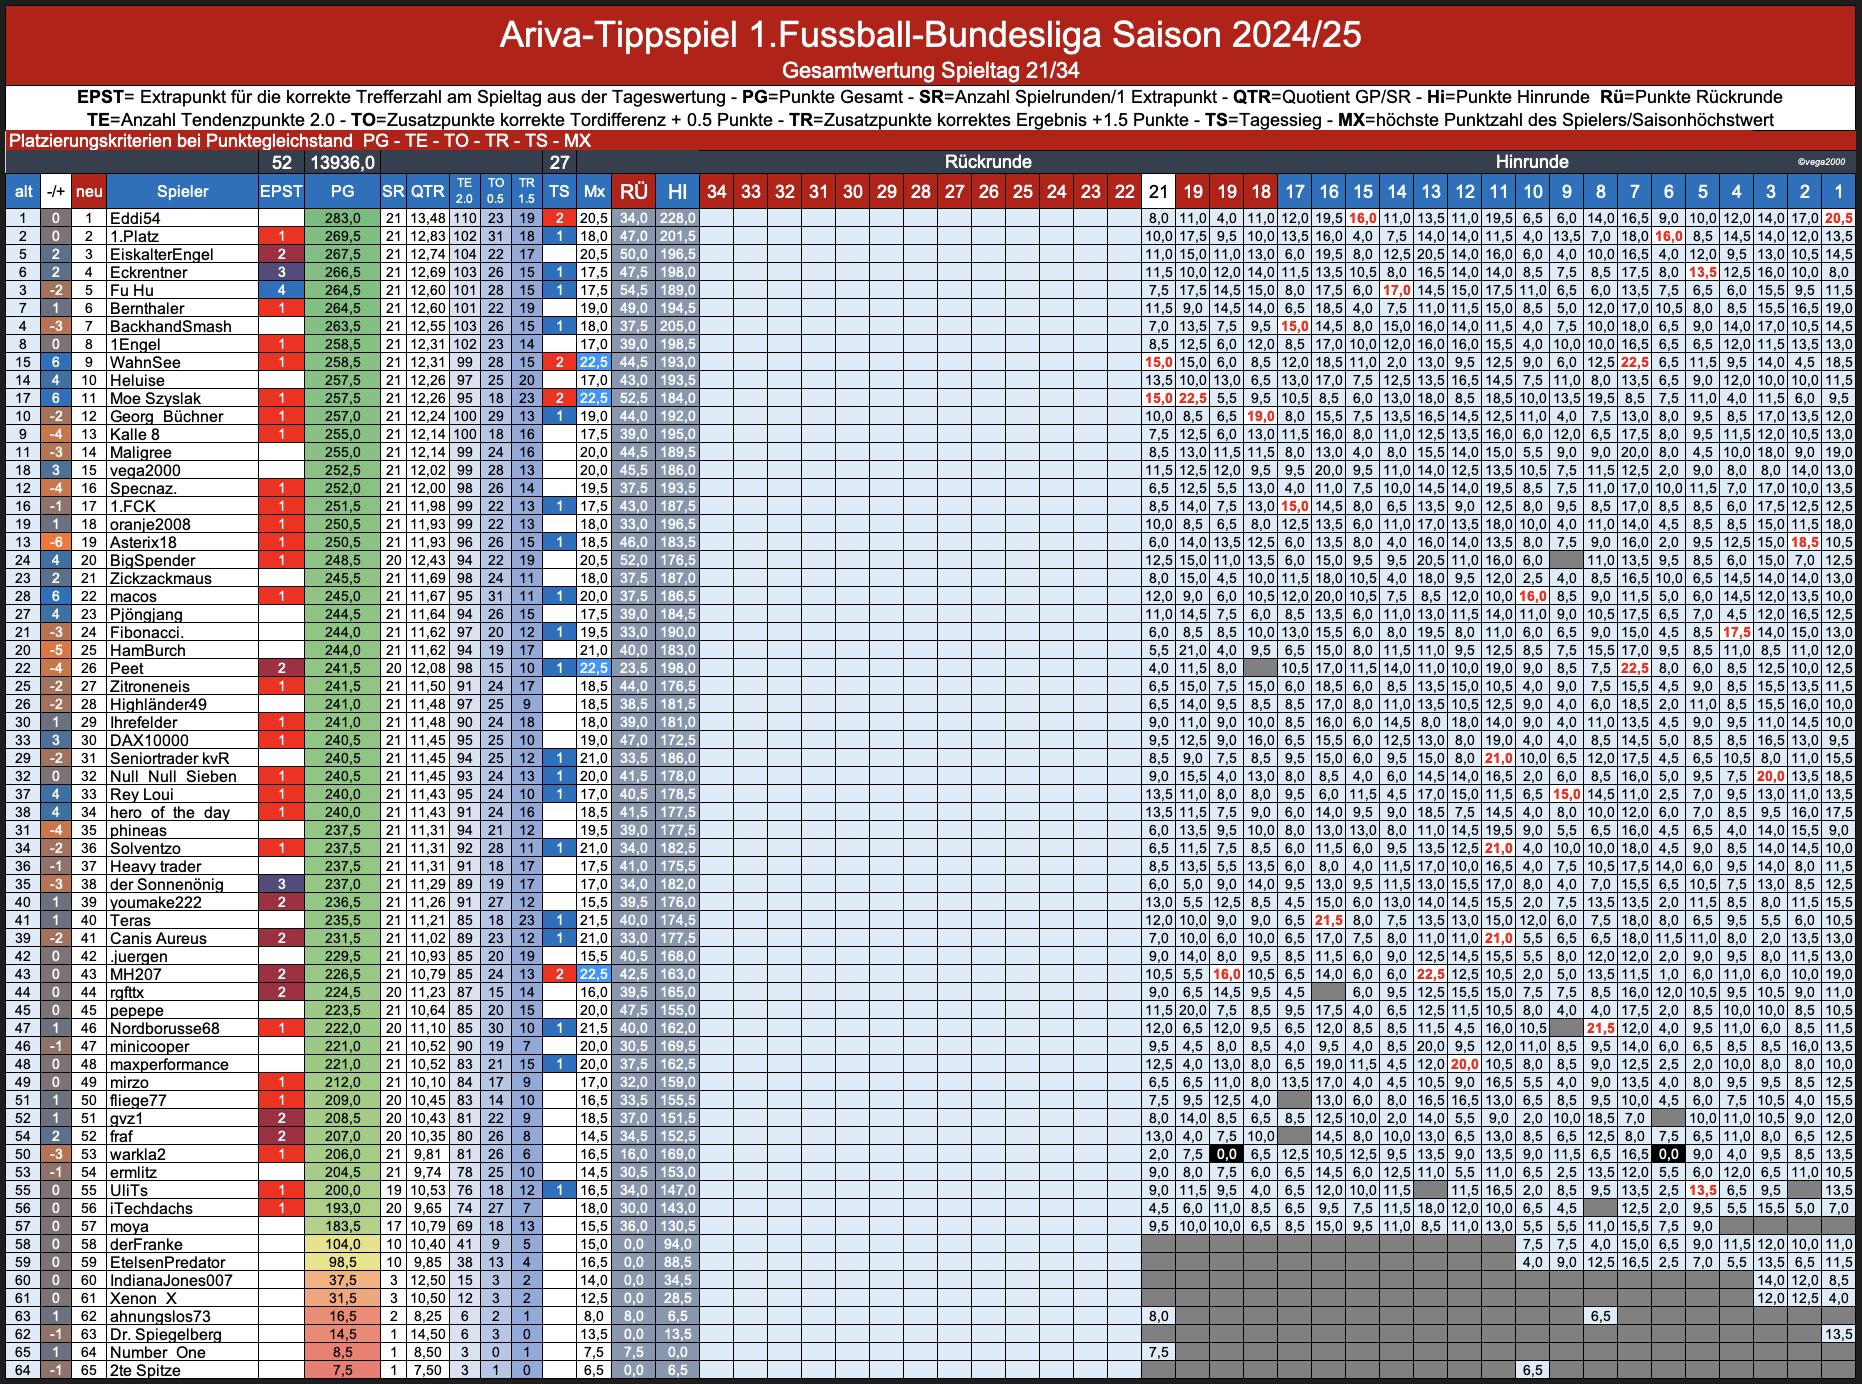This screenshot has width=1862, height=1384.
Task: Click player name 'Highländer49'
Action: (x=158, y=704)
